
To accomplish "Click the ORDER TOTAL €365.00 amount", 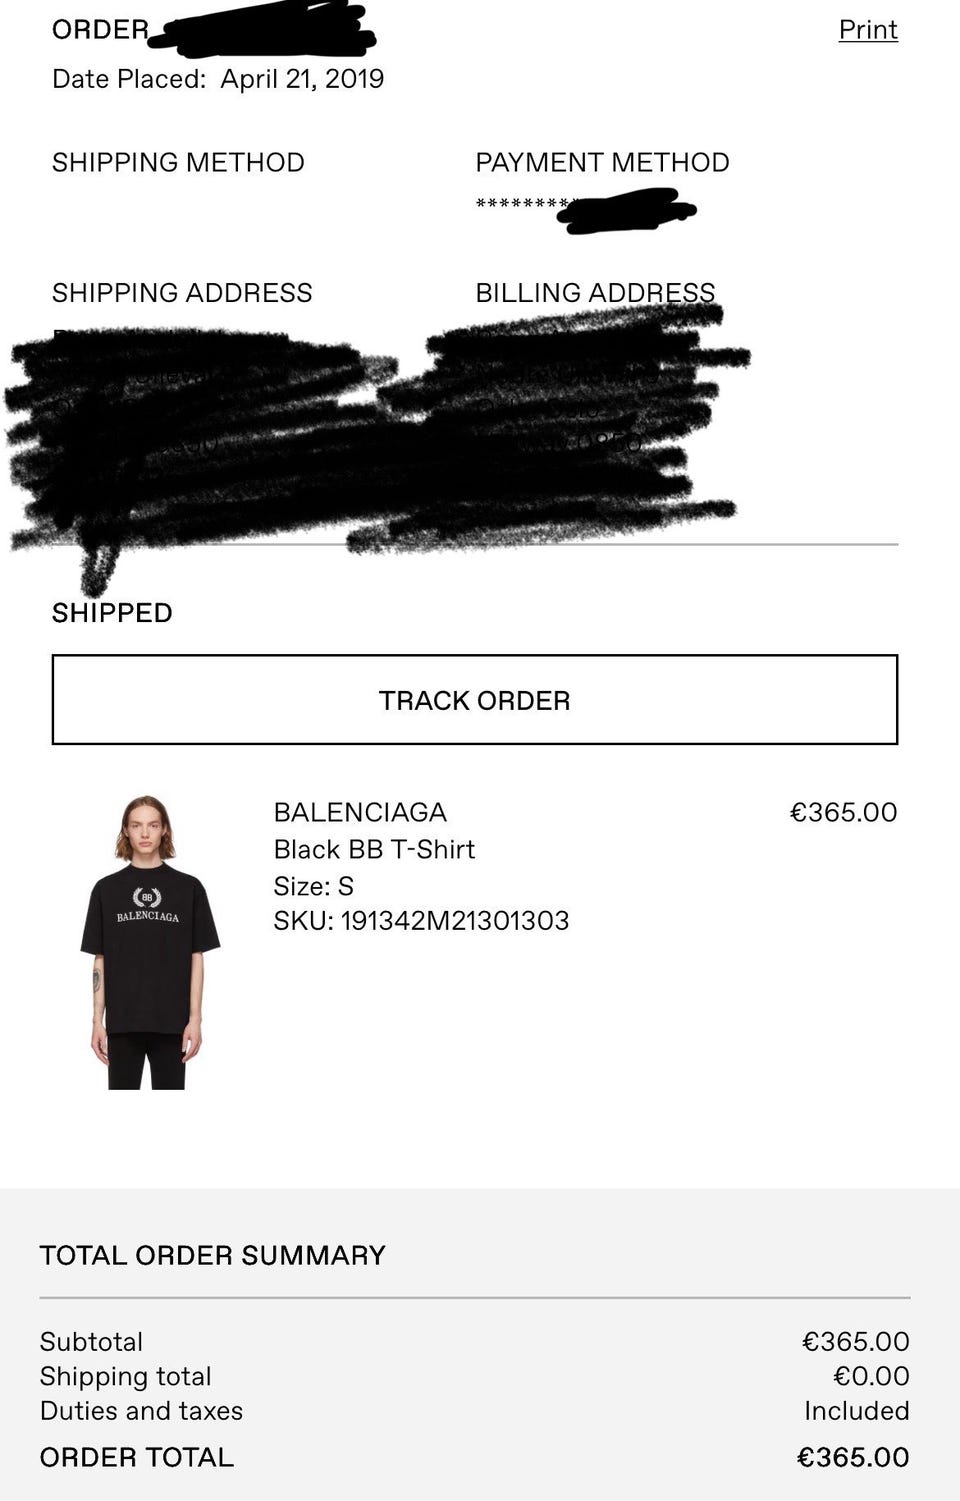I will click(x=852, y=1457).
